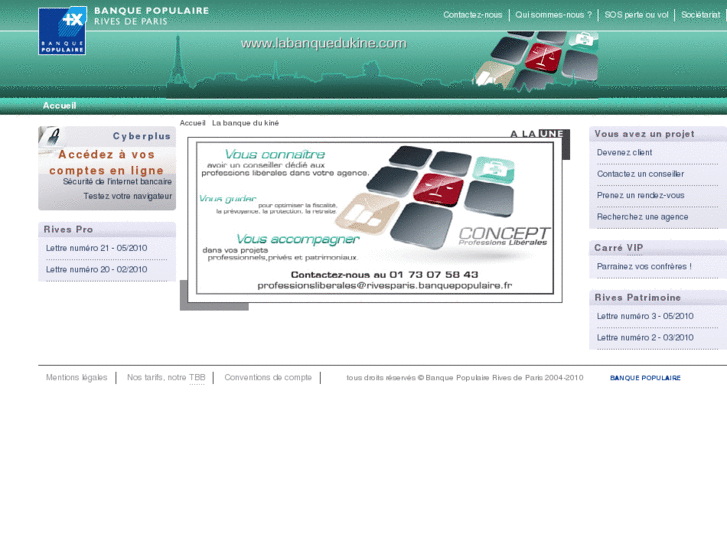This screenshot has width=727, height=545.
Task: Open Lettre numéro 2 - 03/2010
Action: pyautogui.click(x=645, y=337)
